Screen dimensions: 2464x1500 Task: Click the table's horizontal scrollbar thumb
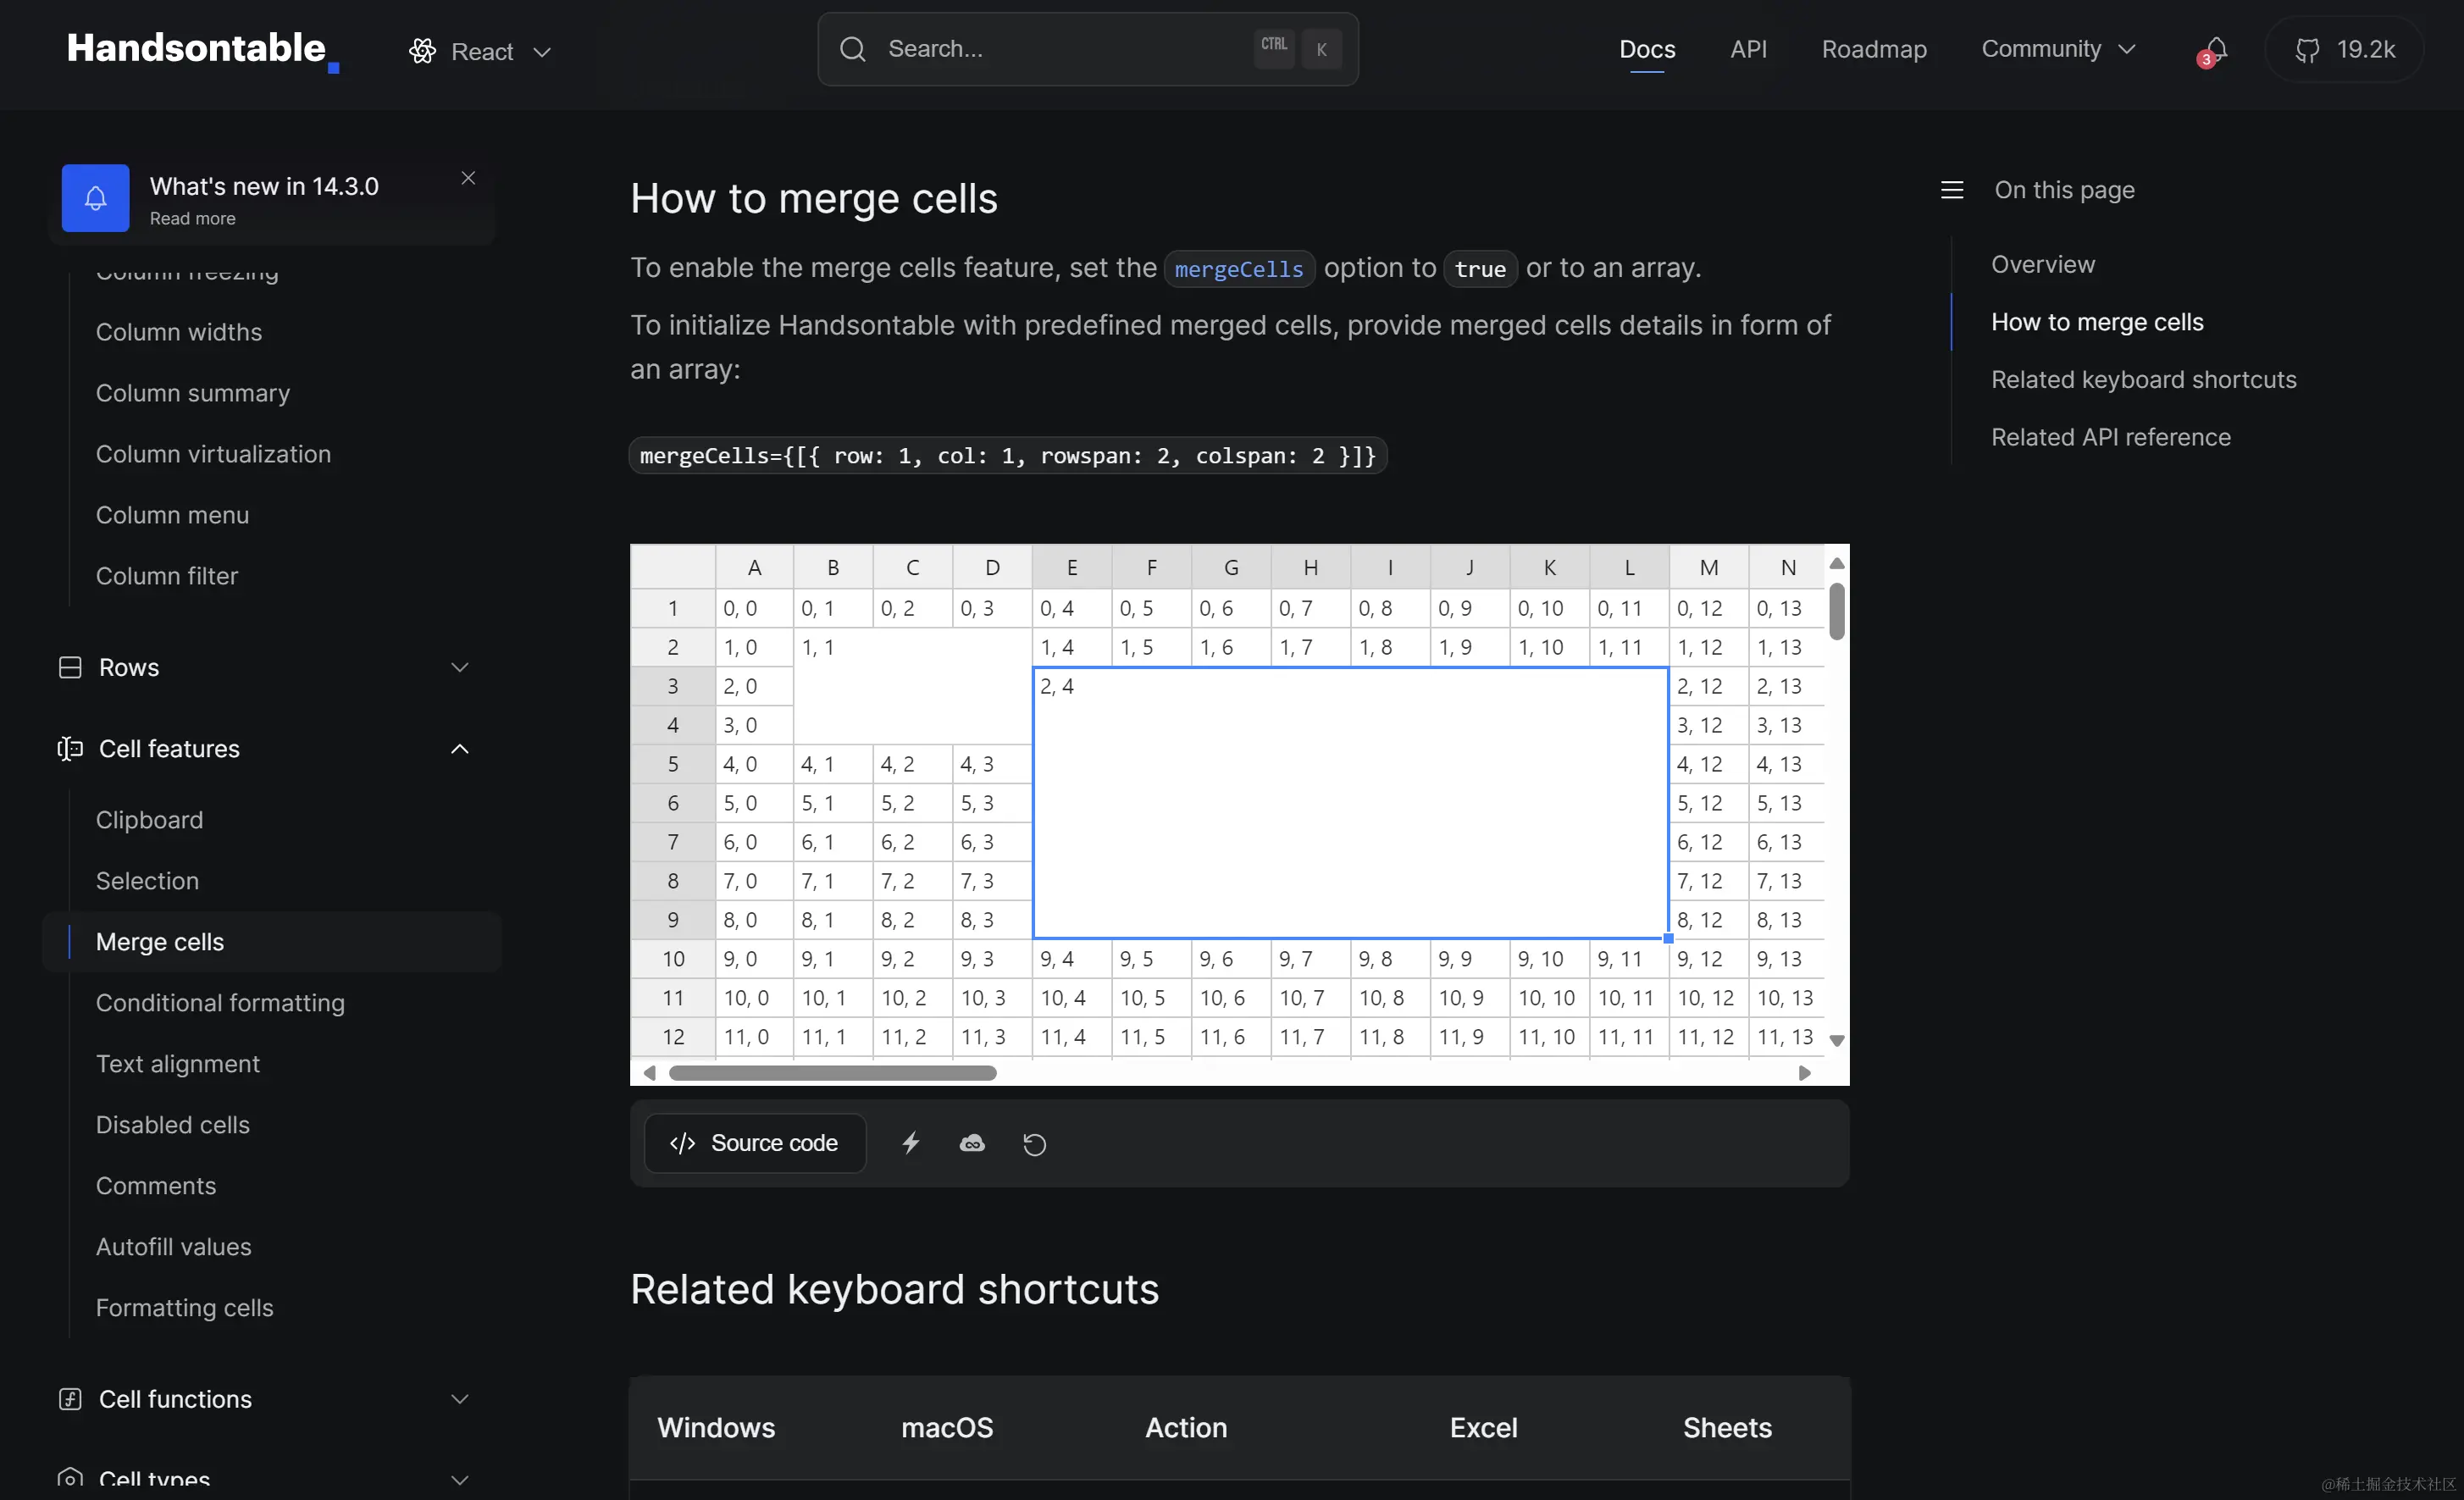click(x=832, y=1073)
